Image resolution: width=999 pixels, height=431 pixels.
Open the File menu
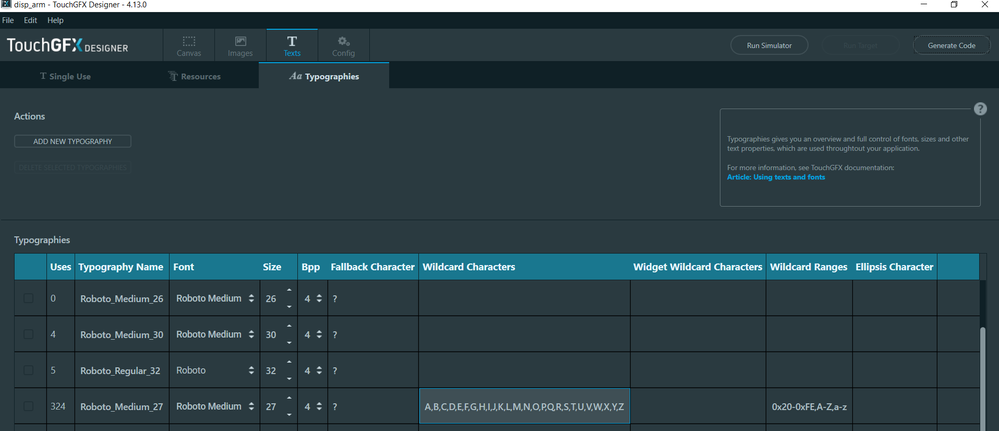[8, 20]
